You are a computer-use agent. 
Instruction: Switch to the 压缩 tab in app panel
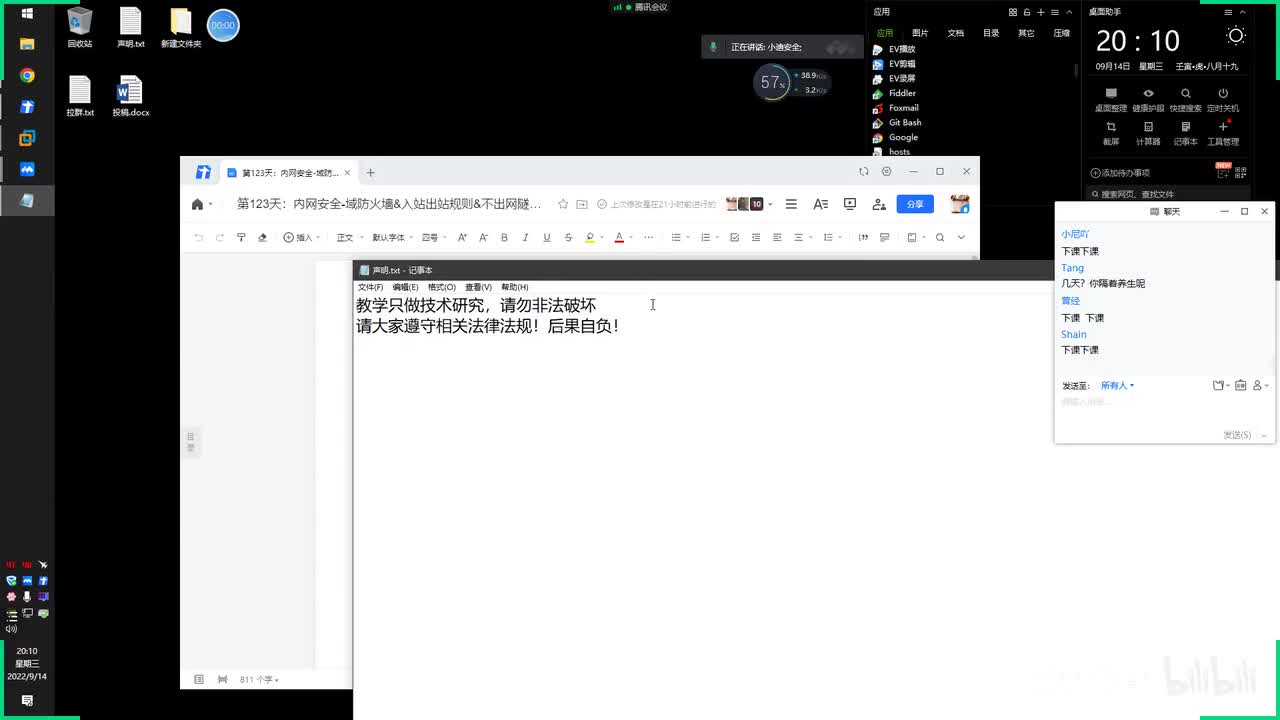tap(1062, 33)
